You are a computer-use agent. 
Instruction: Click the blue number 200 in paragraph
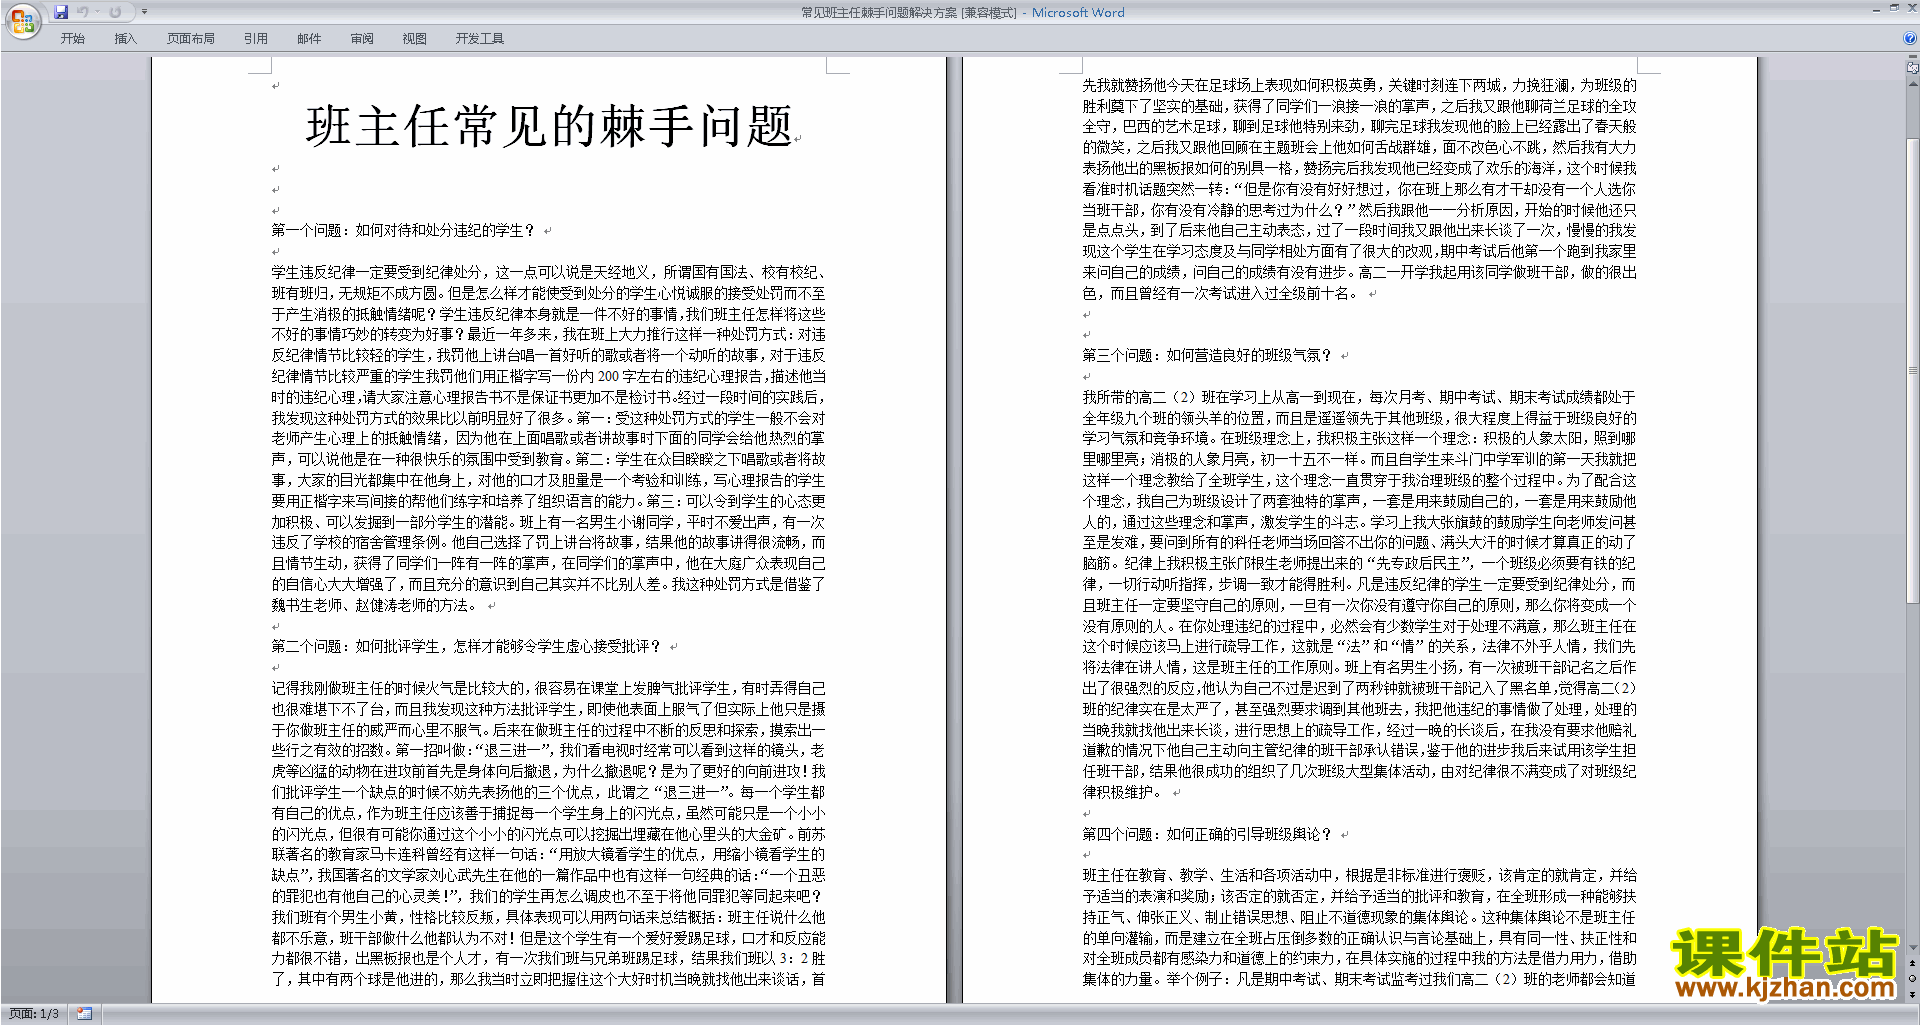[x=608, y=376]
